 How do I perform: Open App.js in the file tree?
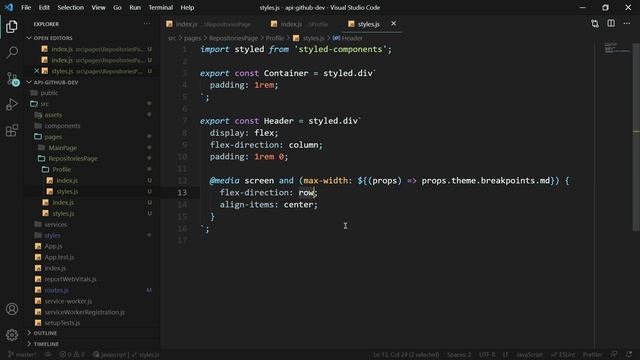point(53,246)
